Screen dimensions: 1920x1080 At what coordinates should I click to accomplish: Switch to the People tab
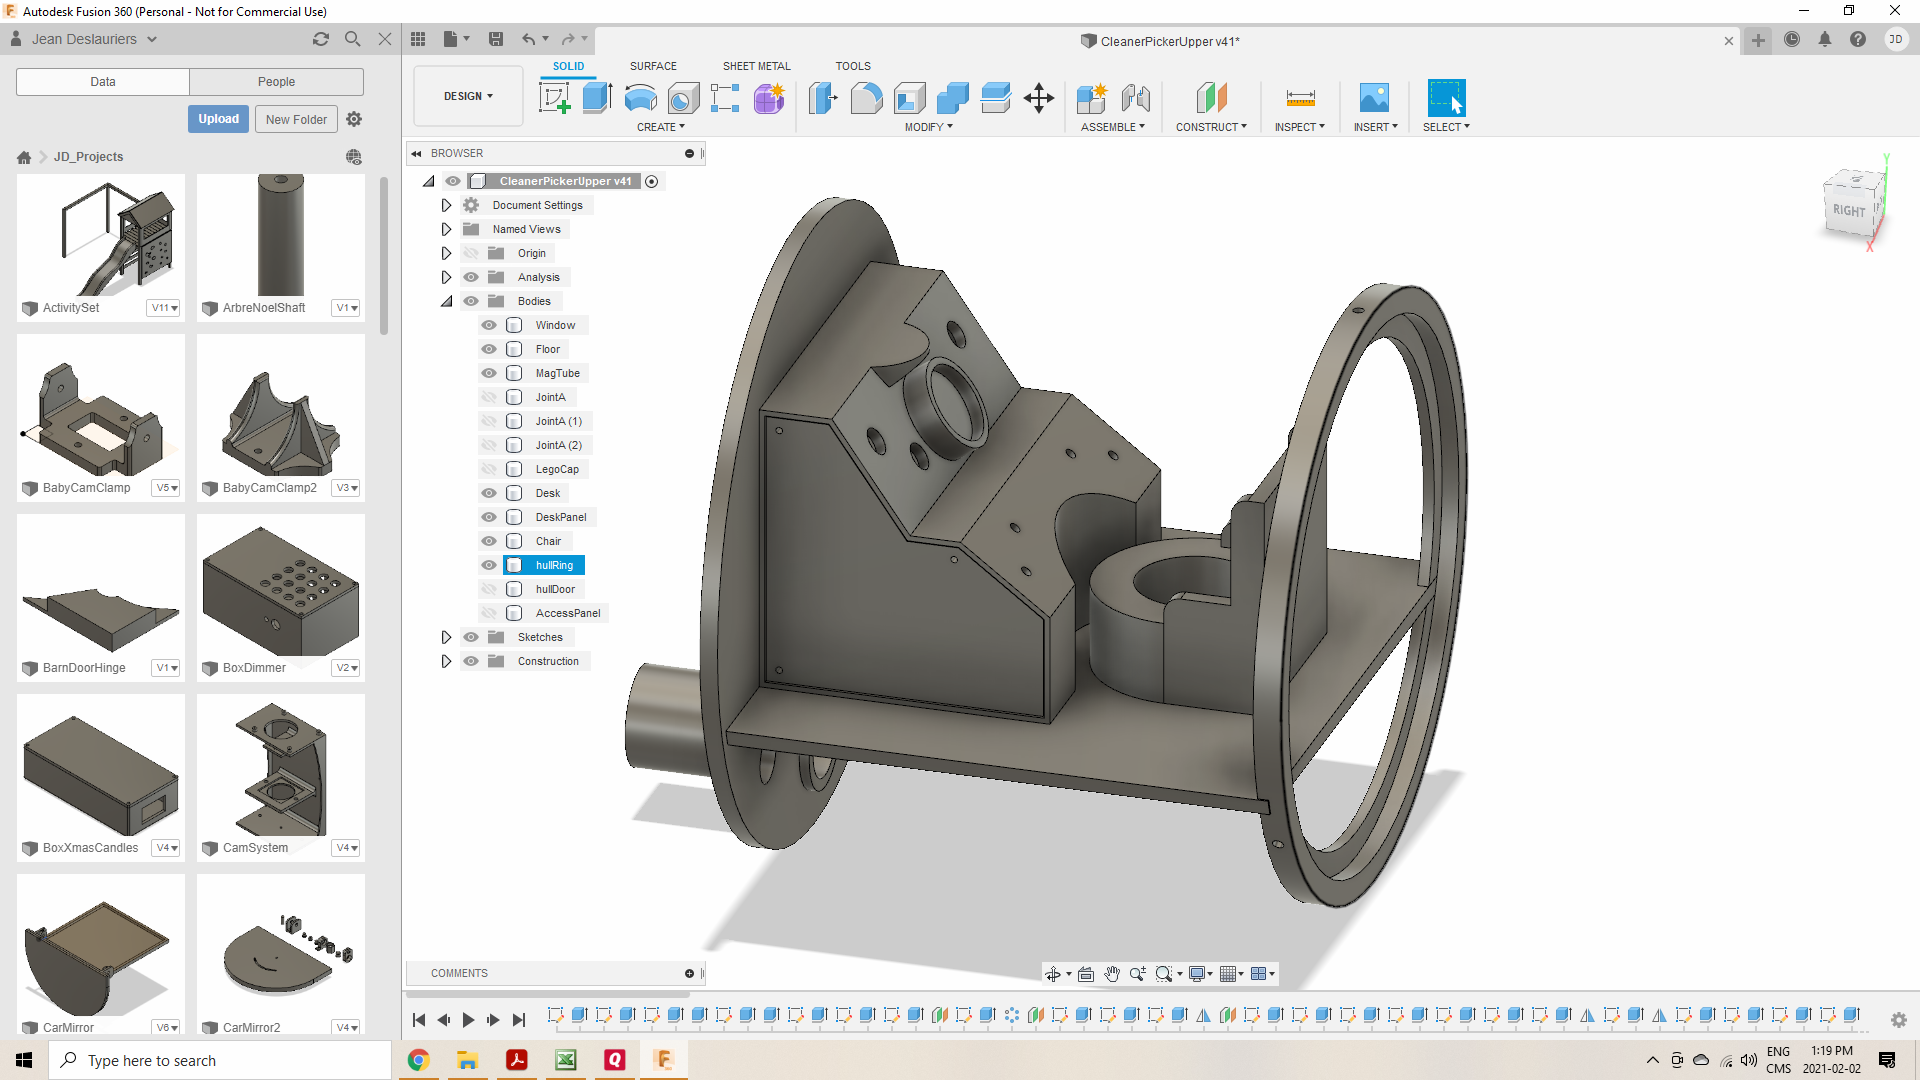pos(276,82)
